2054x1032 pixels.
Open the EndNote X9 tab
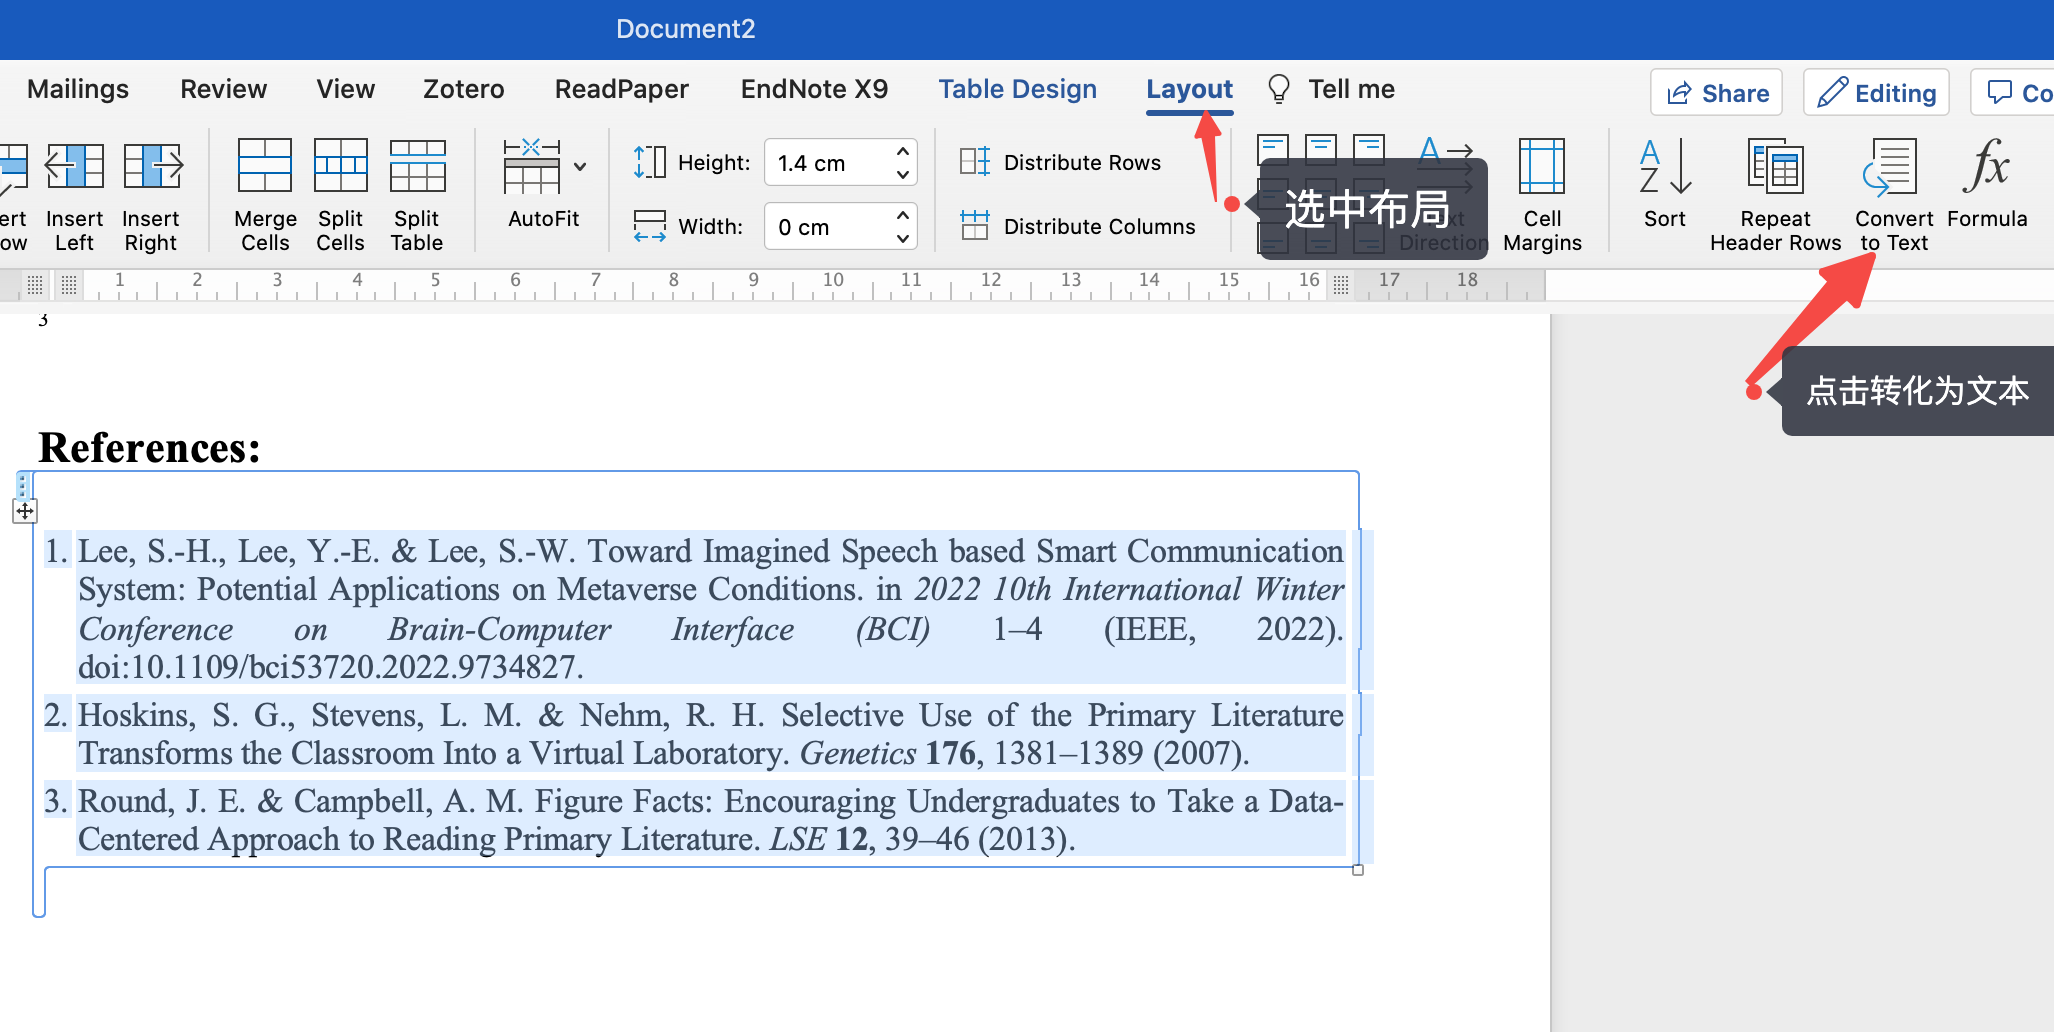(x=814, y=89)
